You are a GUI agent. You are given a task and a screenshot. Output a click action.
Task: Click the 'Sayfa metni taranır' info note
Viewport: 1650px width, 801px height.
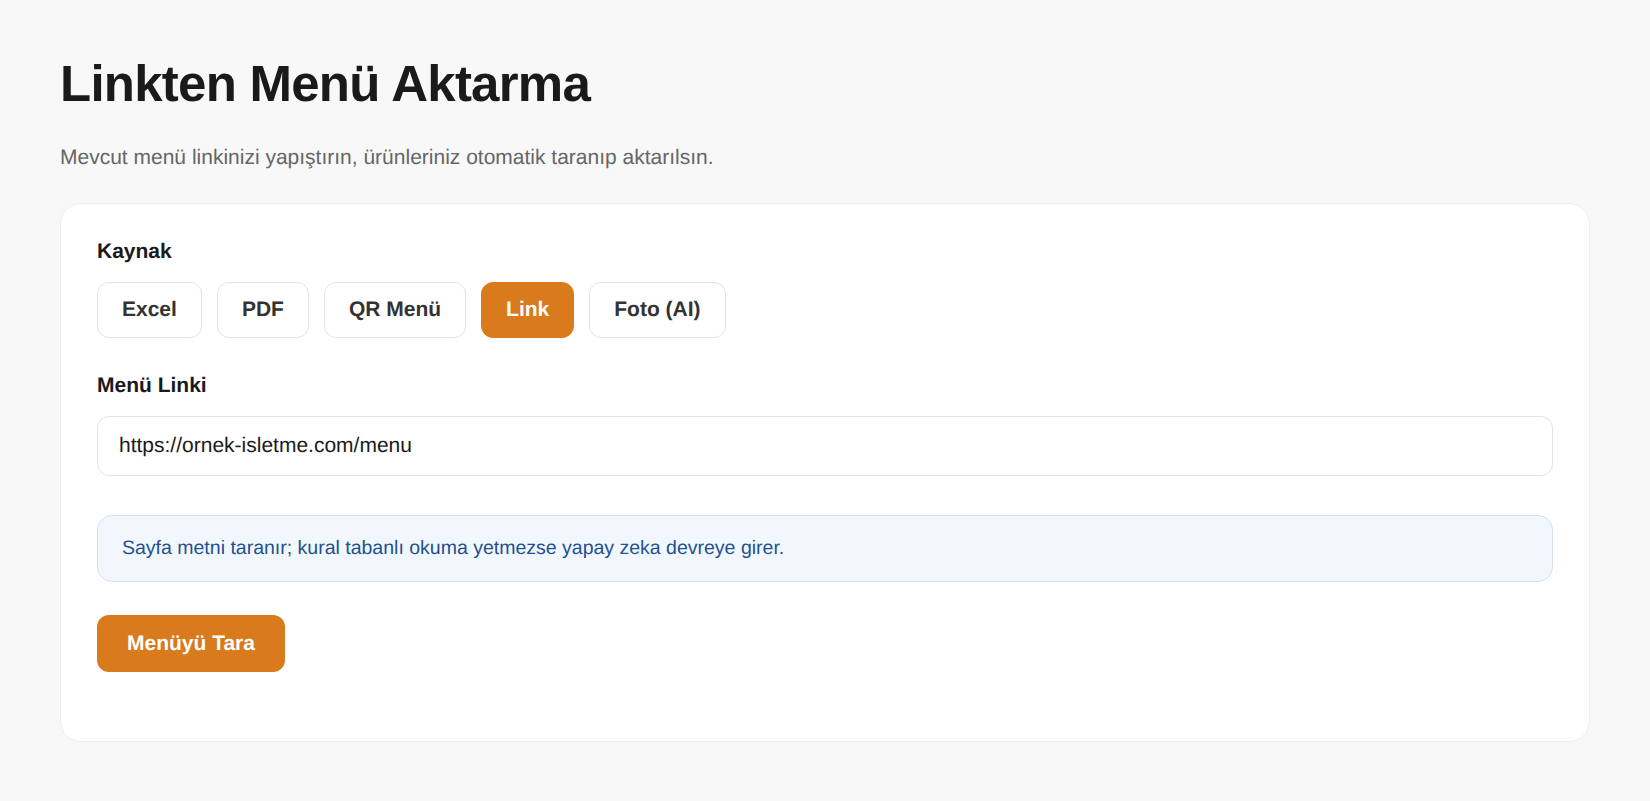click(825, 548)
